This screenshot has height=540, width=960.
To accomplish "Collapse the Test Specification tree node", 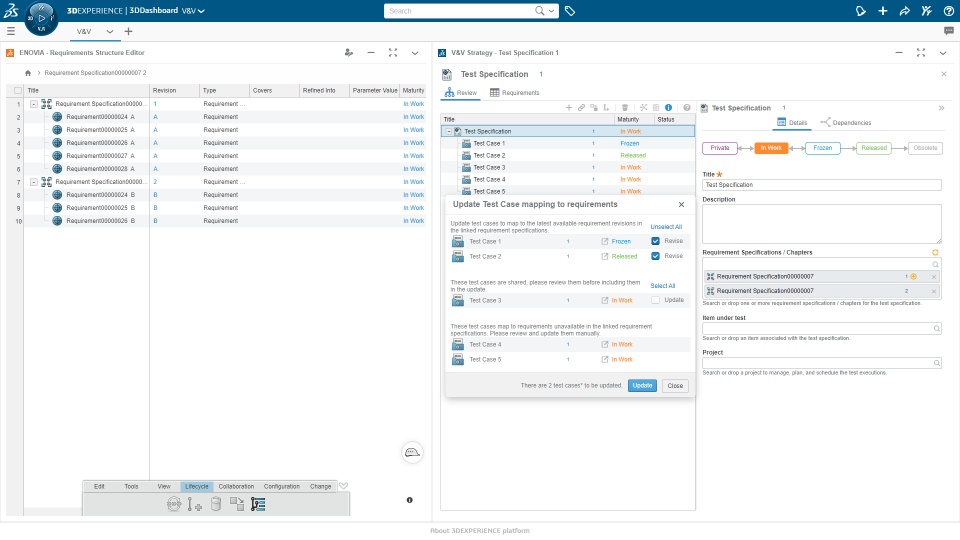I will (448, 131).
